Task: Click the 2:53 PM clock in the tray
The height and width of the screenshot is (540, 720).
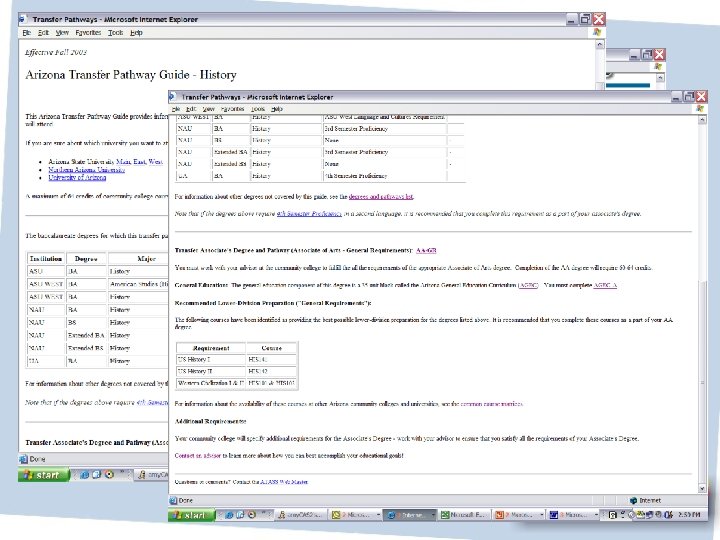Action: coord(689,515)
